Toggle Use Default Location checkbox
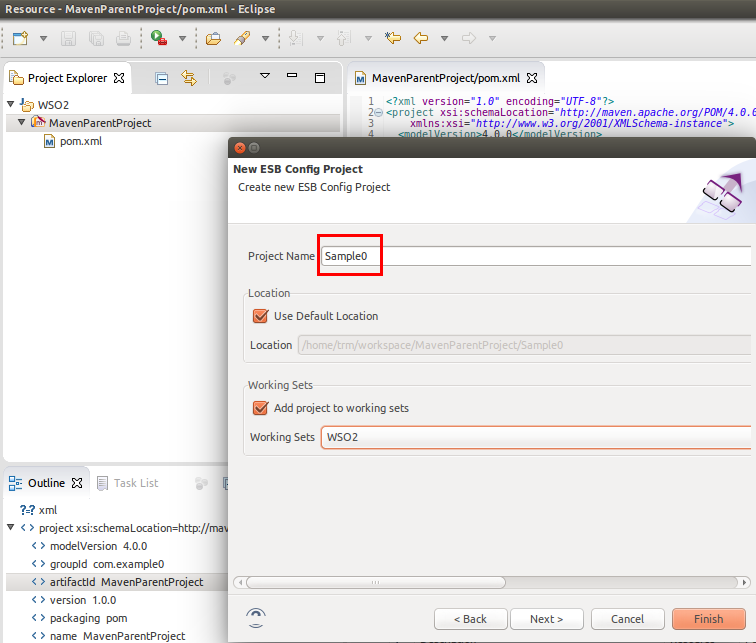Viewport: 756px width, 643px height. [x=261, y=316]
